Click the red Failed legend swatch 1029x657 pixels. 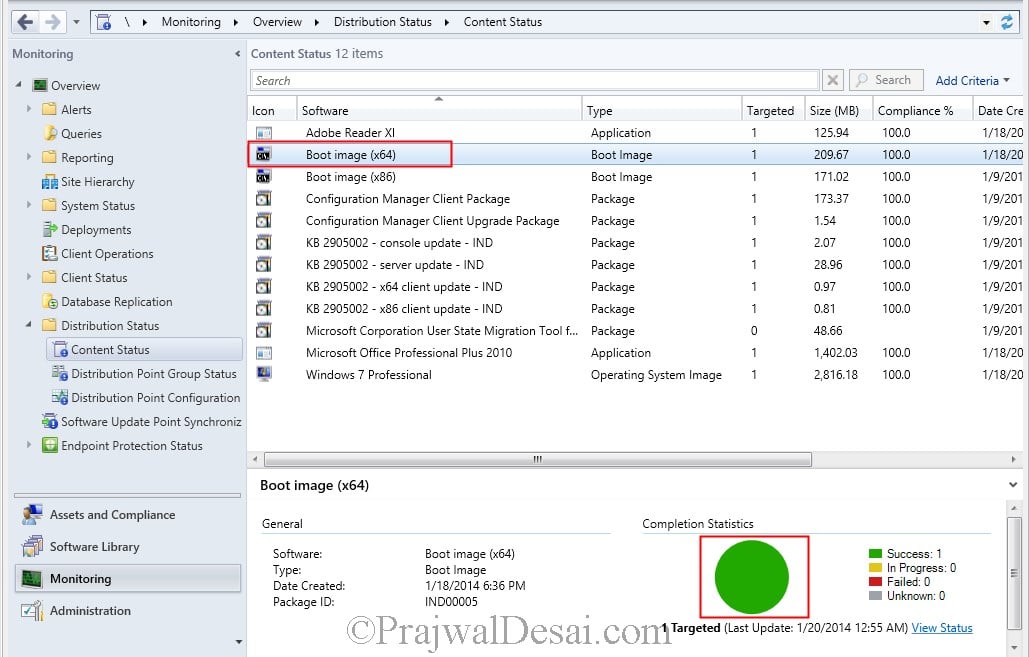click(x=875, y=582)
